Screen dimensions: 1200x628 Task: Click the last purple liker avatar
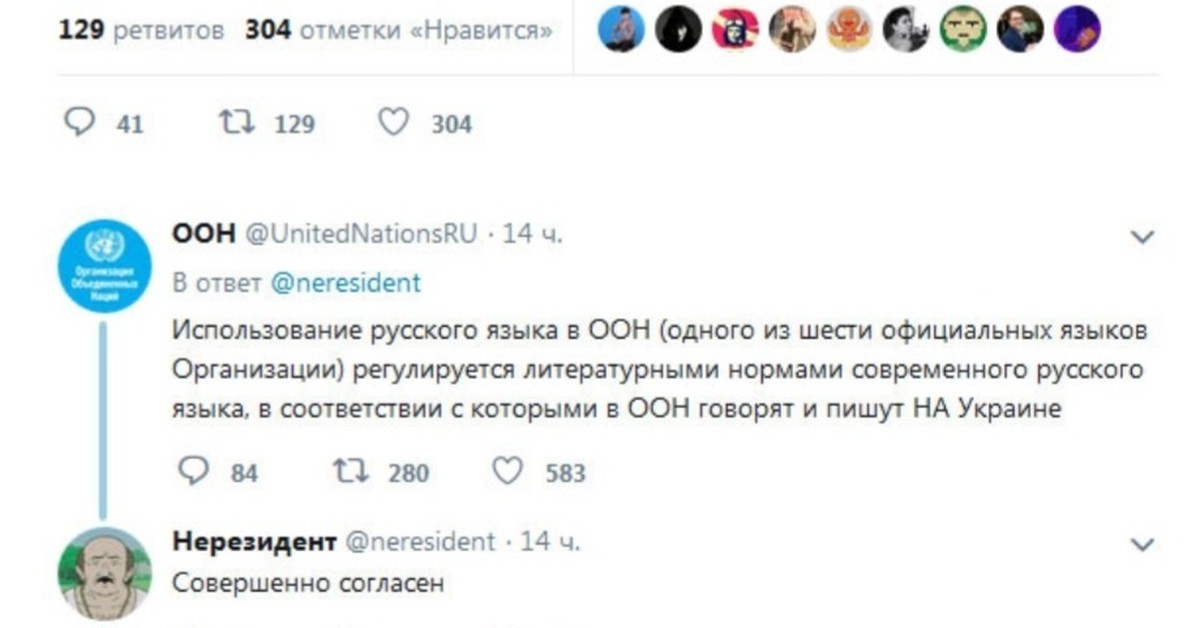tap(1077, 30)
